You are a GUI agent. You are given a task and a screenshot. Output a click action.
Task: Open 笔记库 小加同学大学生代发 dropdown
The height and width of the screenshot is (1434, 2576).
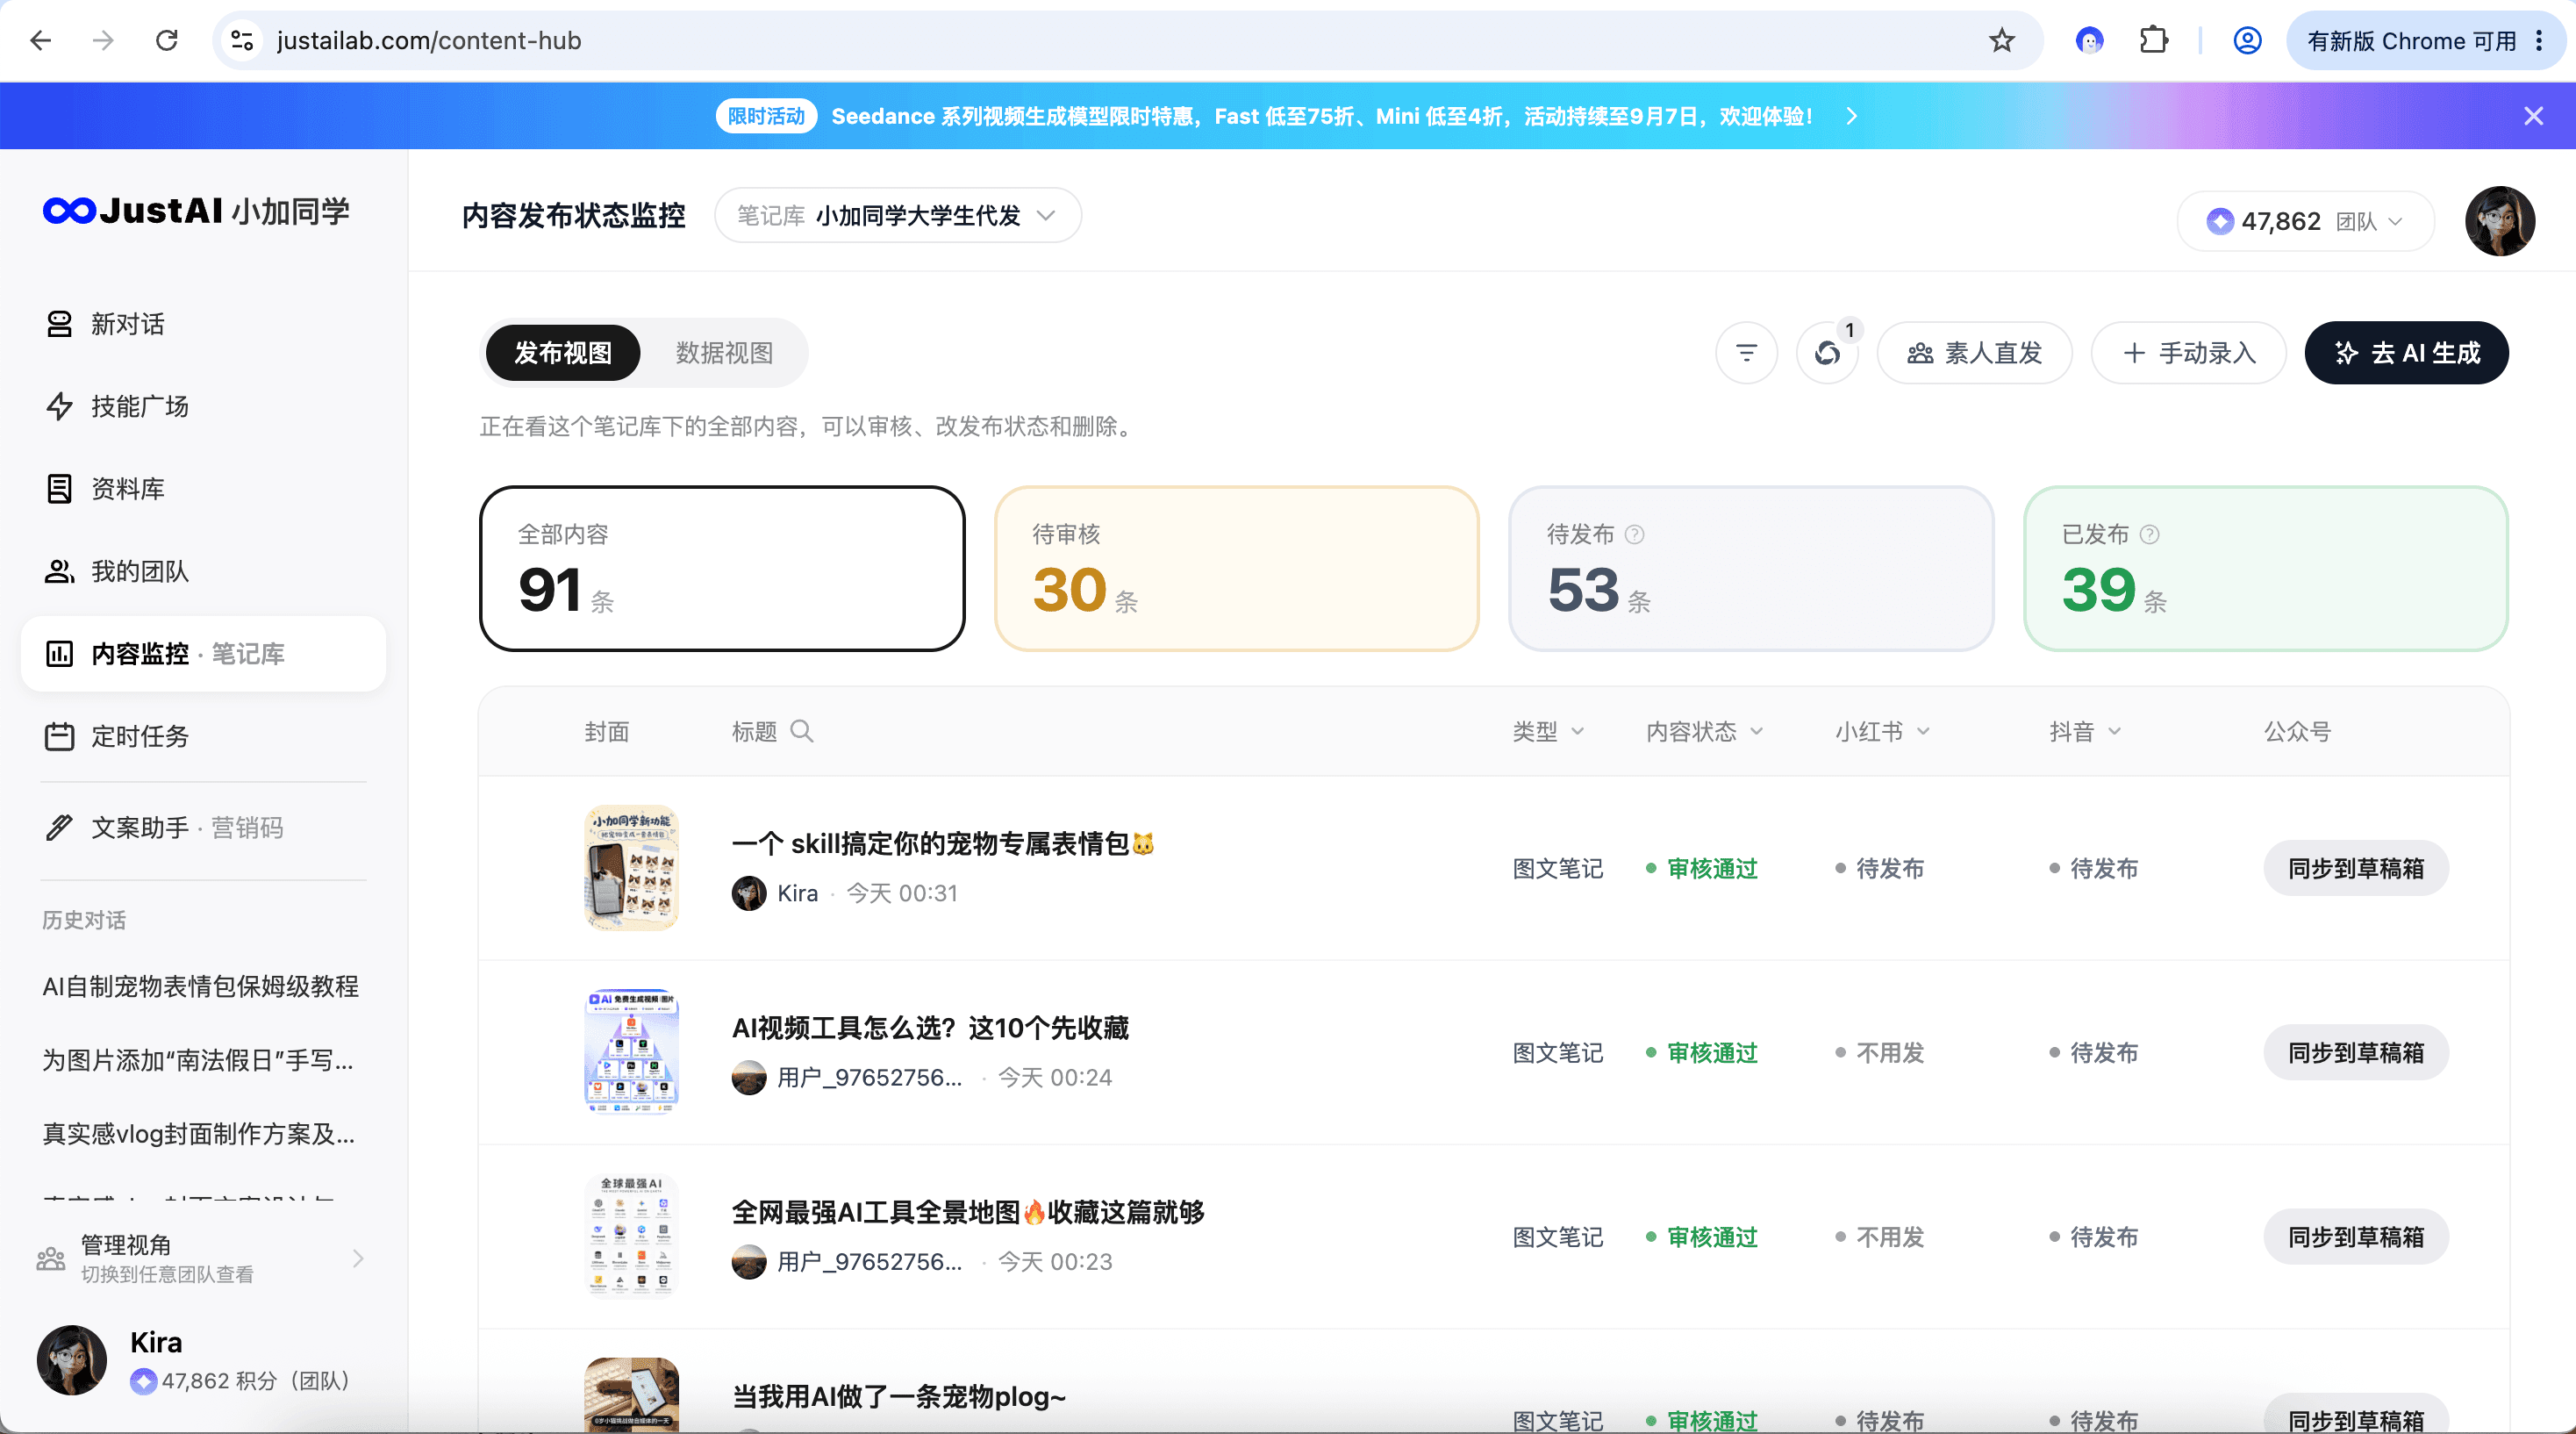(x=897, y=215)
